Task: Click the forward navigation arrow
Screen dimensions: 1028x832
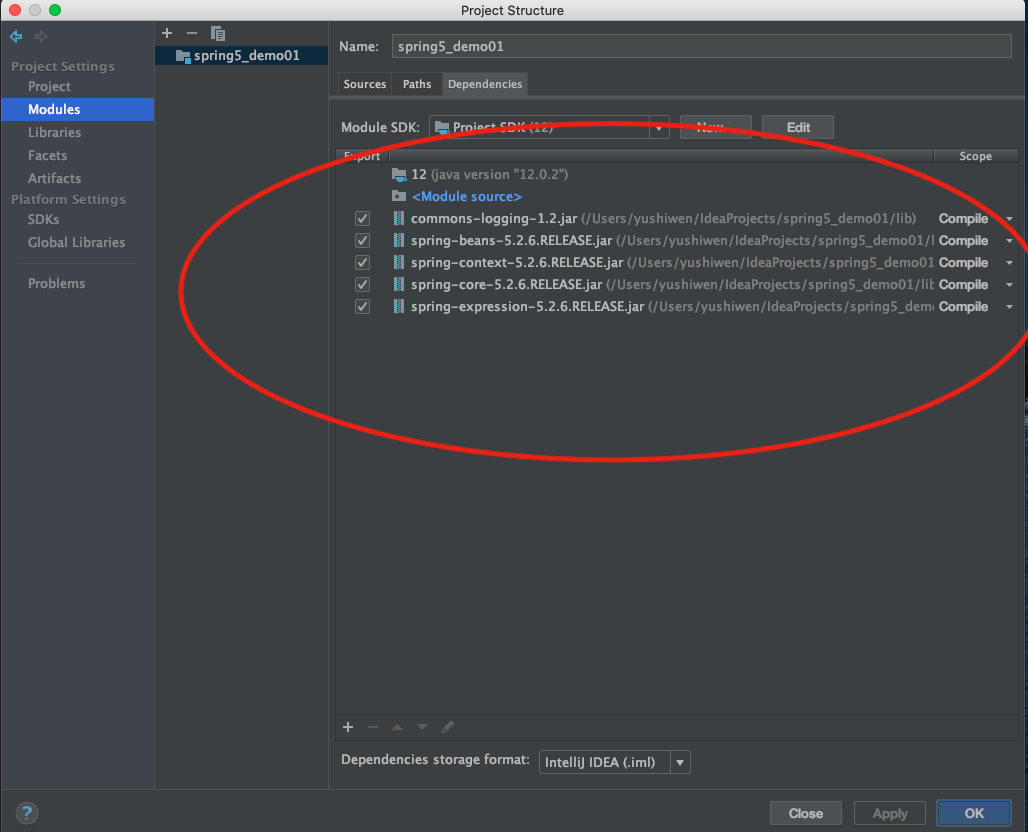Action: [41, 37]
